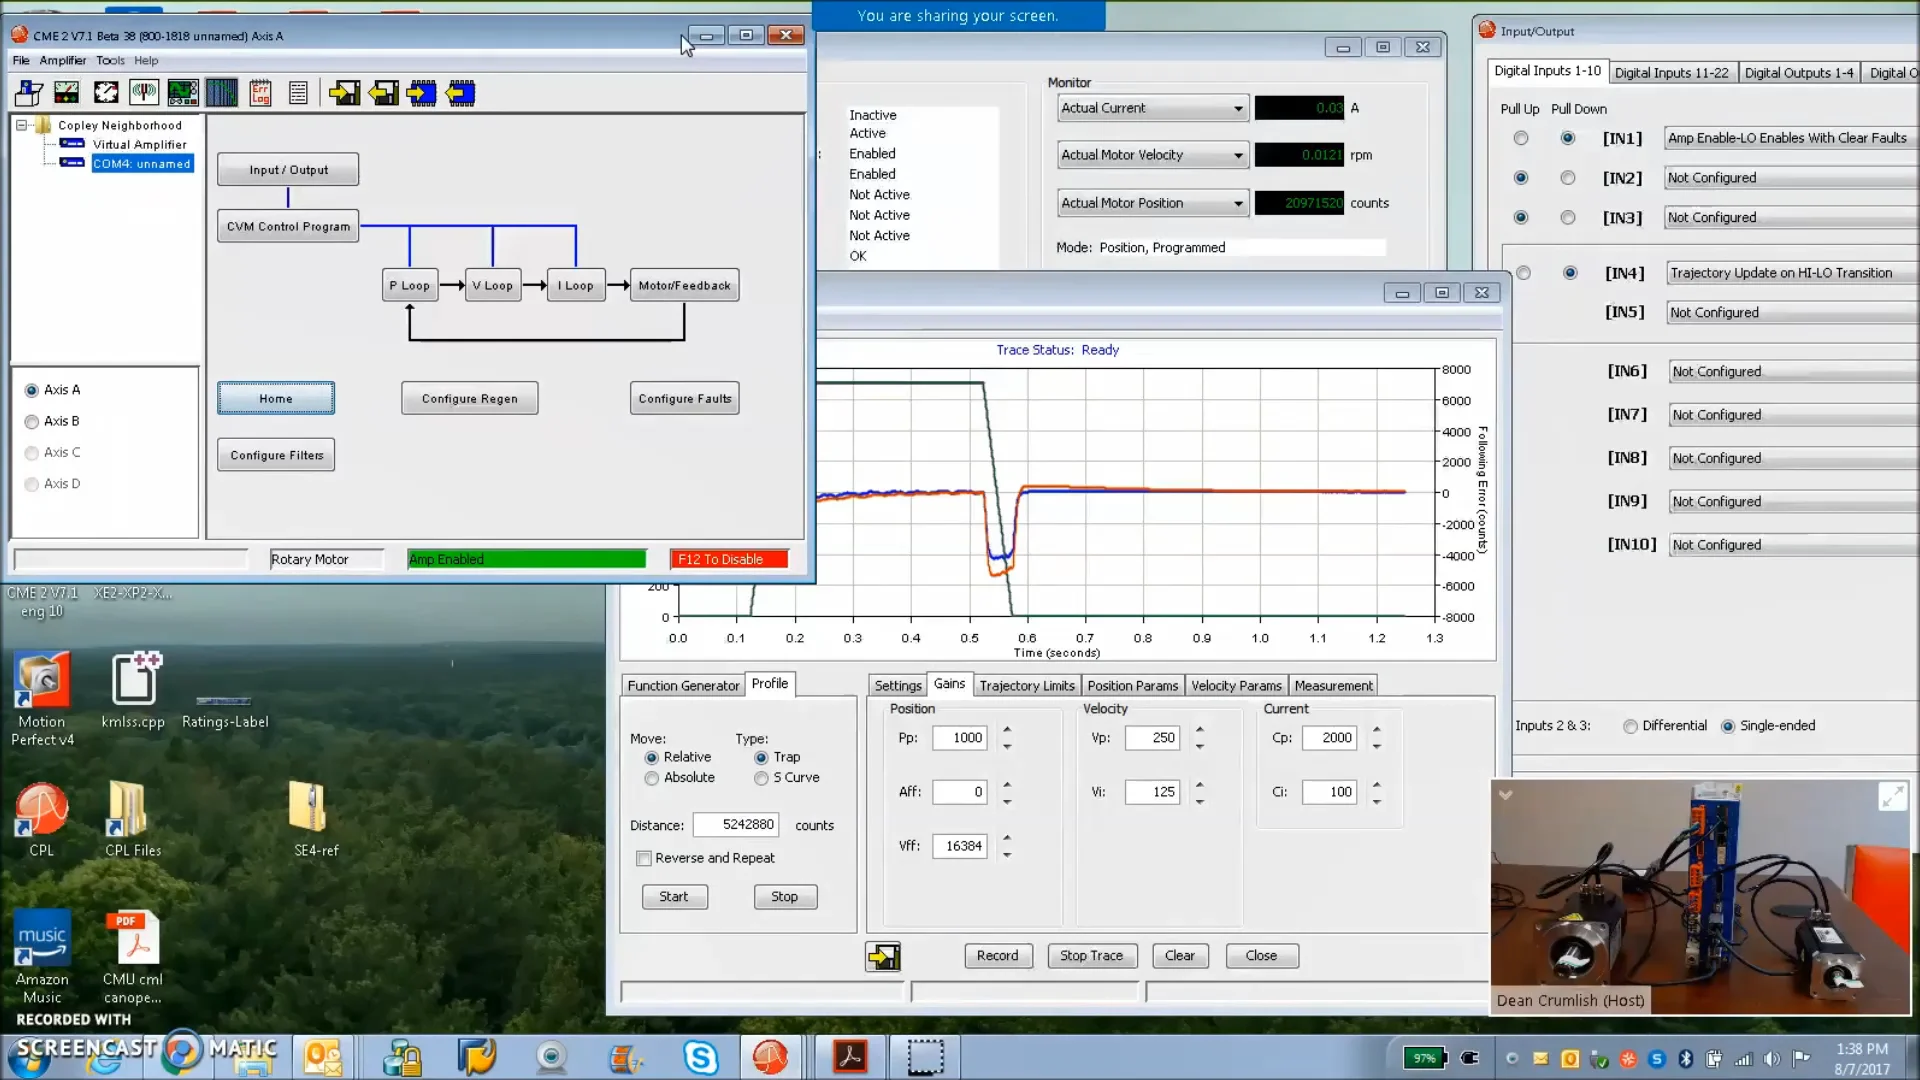1920x1080 pixels.
Task: Open the amplifier Control Panel meter icon
Action: tap(66, 92)
